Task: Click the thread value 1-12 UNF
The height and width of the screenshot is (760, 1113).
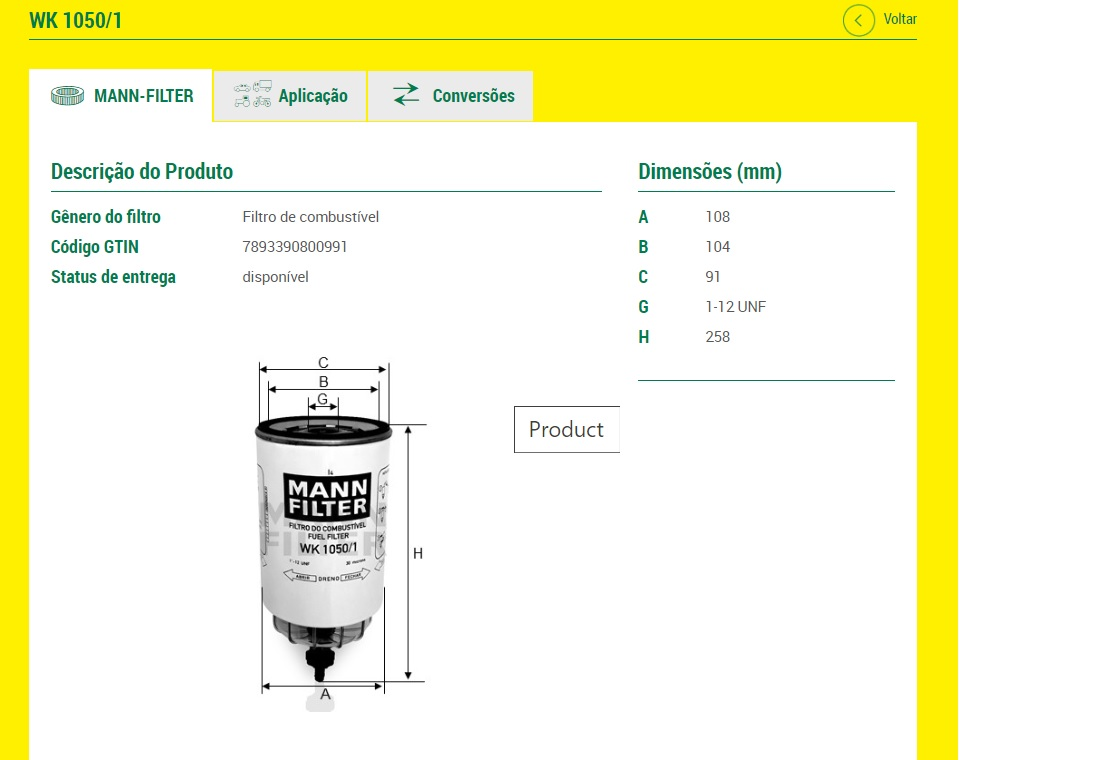Action: coord(735,307)
